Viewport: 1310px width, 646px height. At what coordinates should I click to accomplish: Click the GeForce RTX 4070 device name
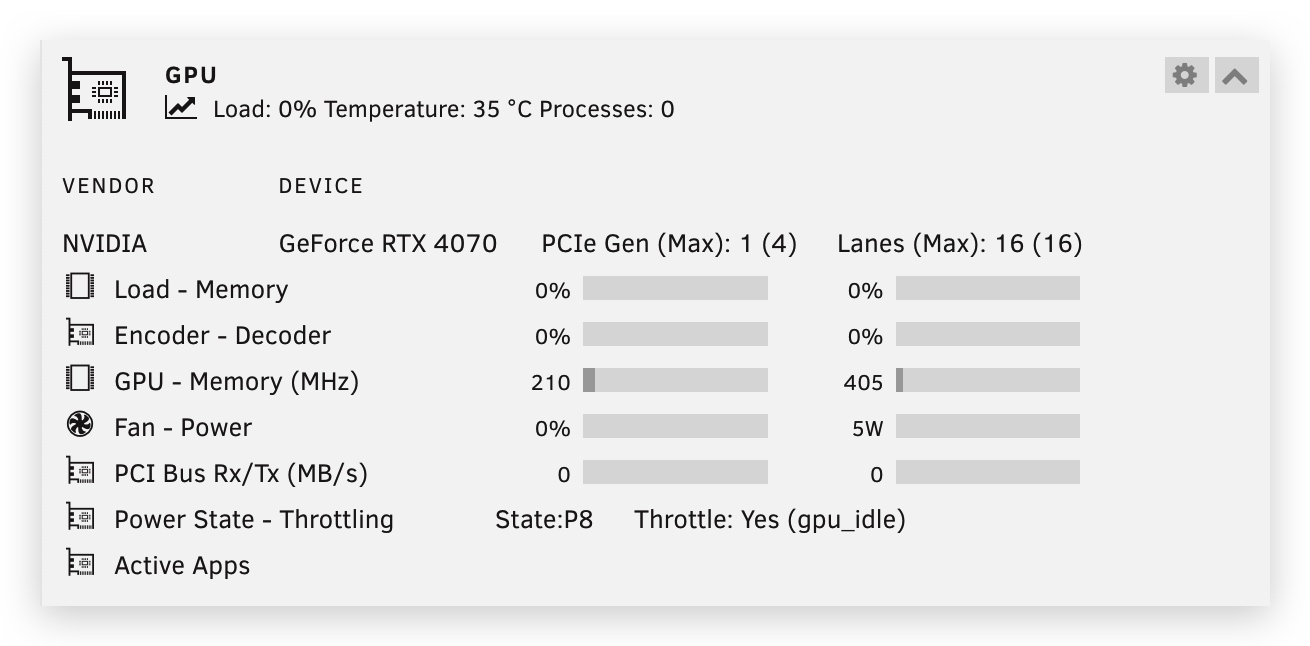(387, 244)
